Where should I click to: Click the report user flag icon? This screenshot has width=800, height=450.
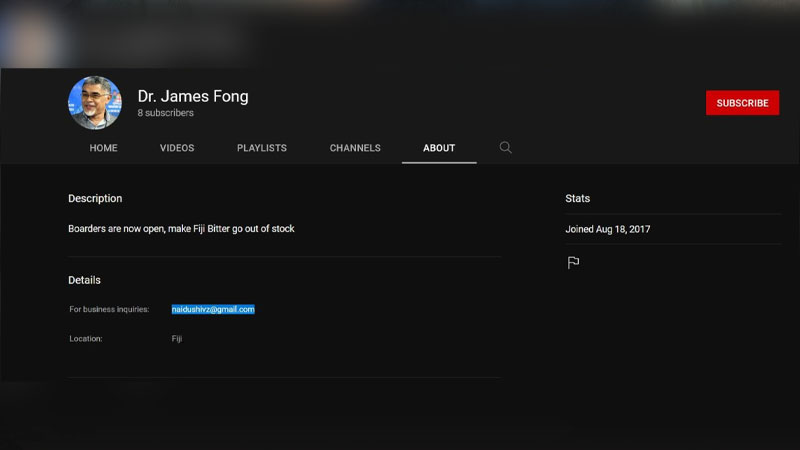click(x=573, y=263)
